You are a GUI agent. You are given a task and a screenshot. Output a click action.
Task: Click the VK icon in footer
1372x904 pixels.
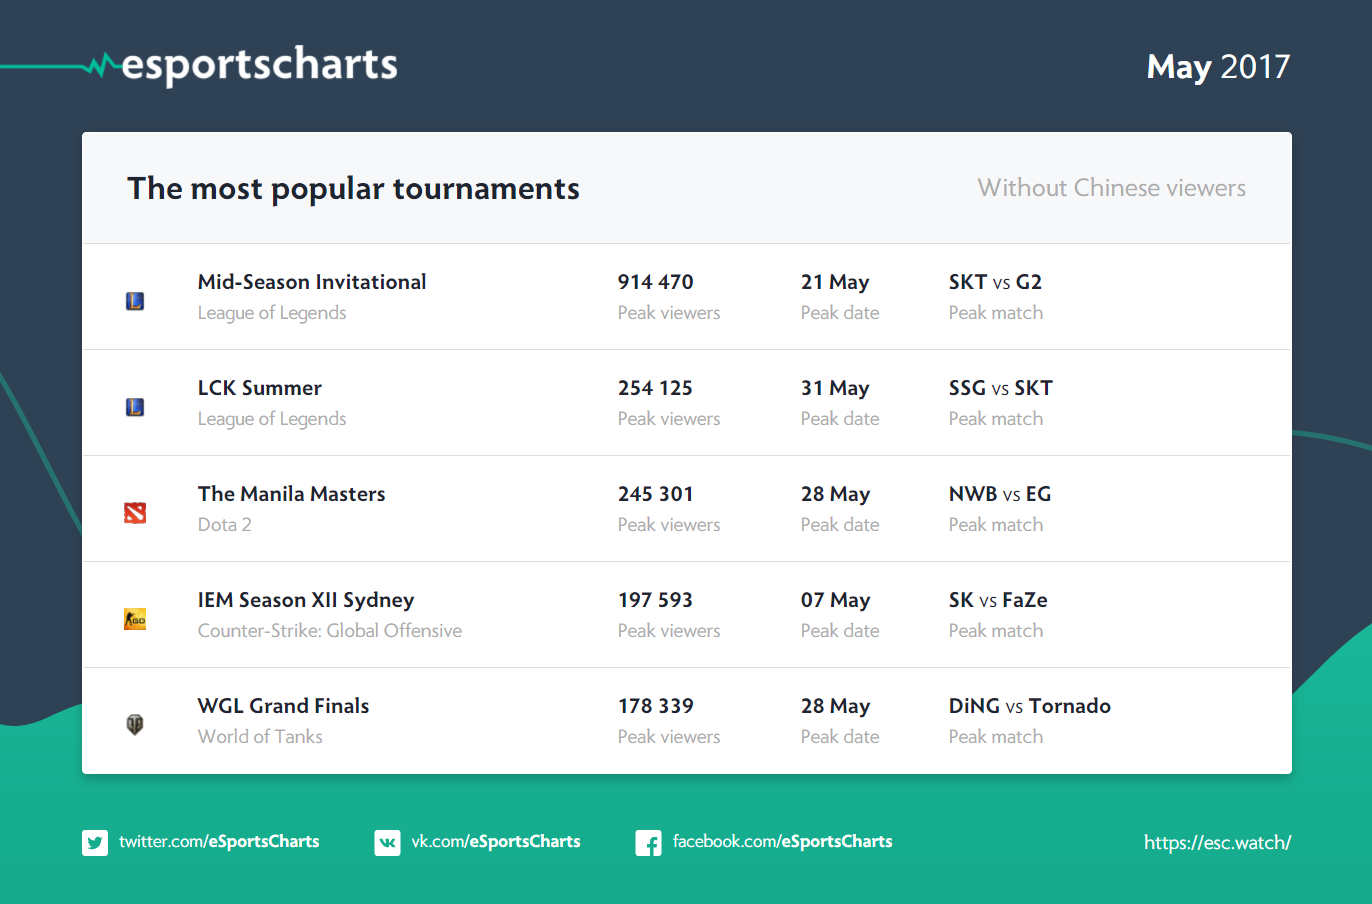coord(387,843)
